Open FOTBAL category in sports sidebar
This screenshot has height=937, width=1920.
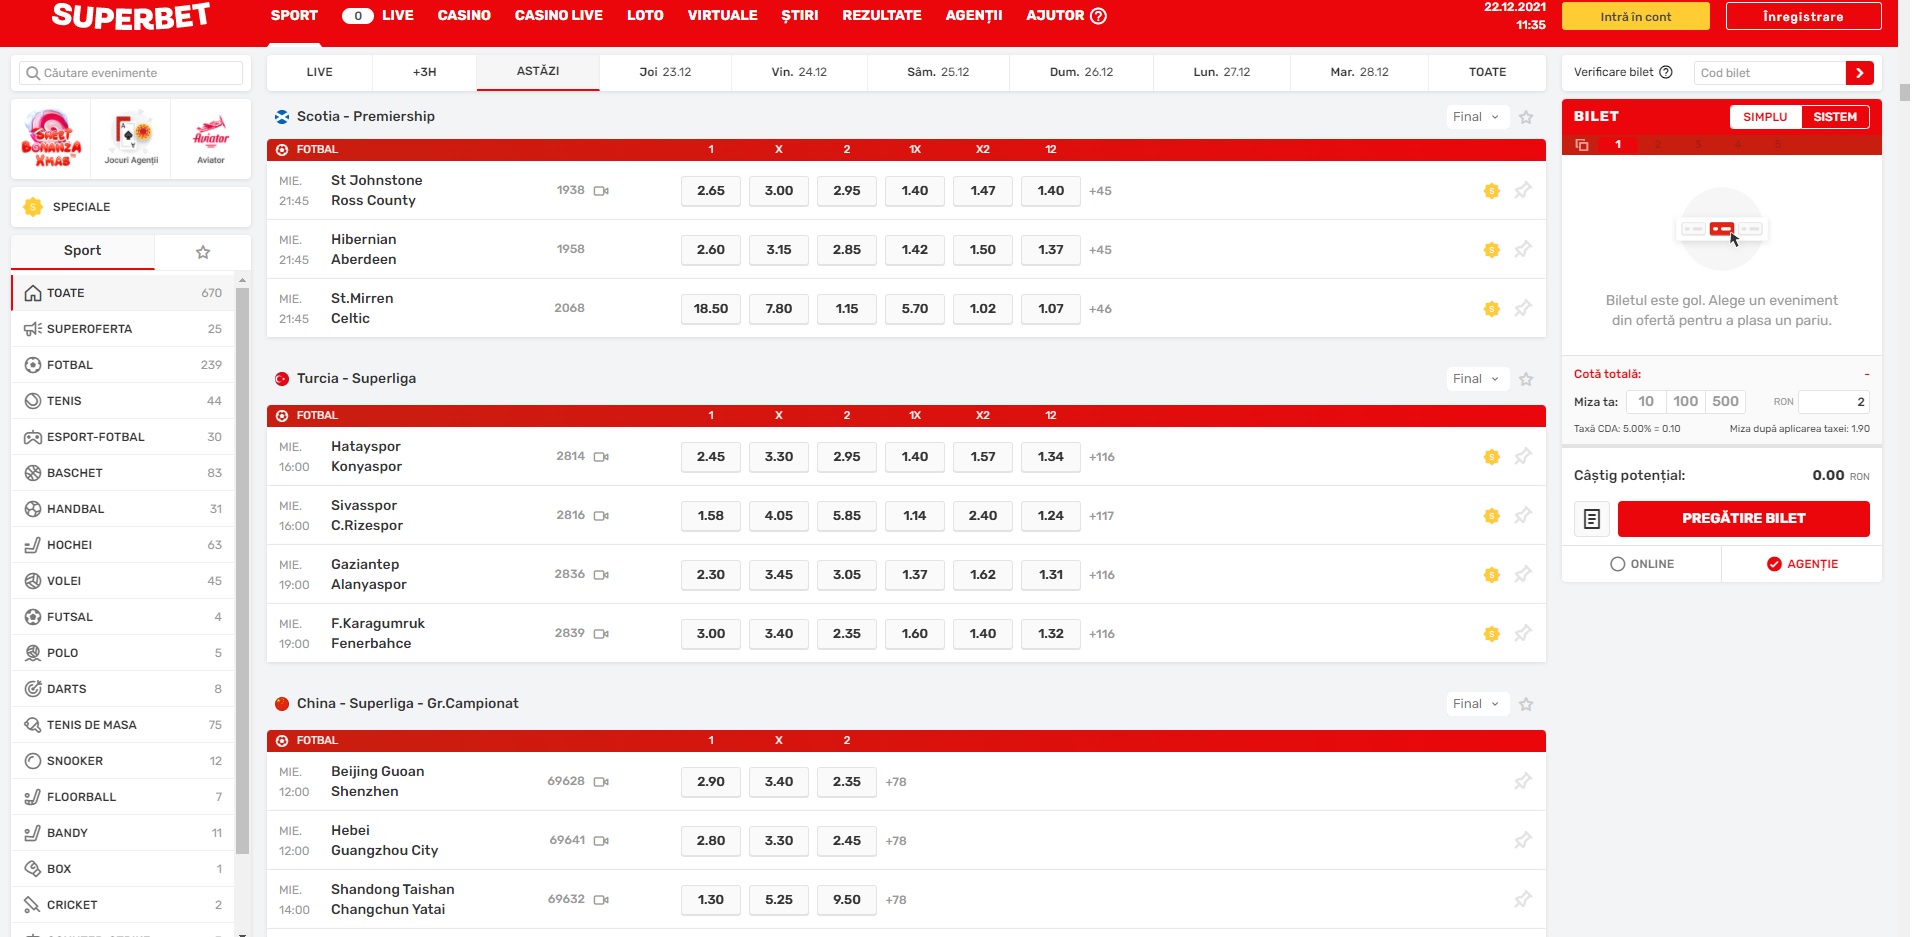pos(123,365)
